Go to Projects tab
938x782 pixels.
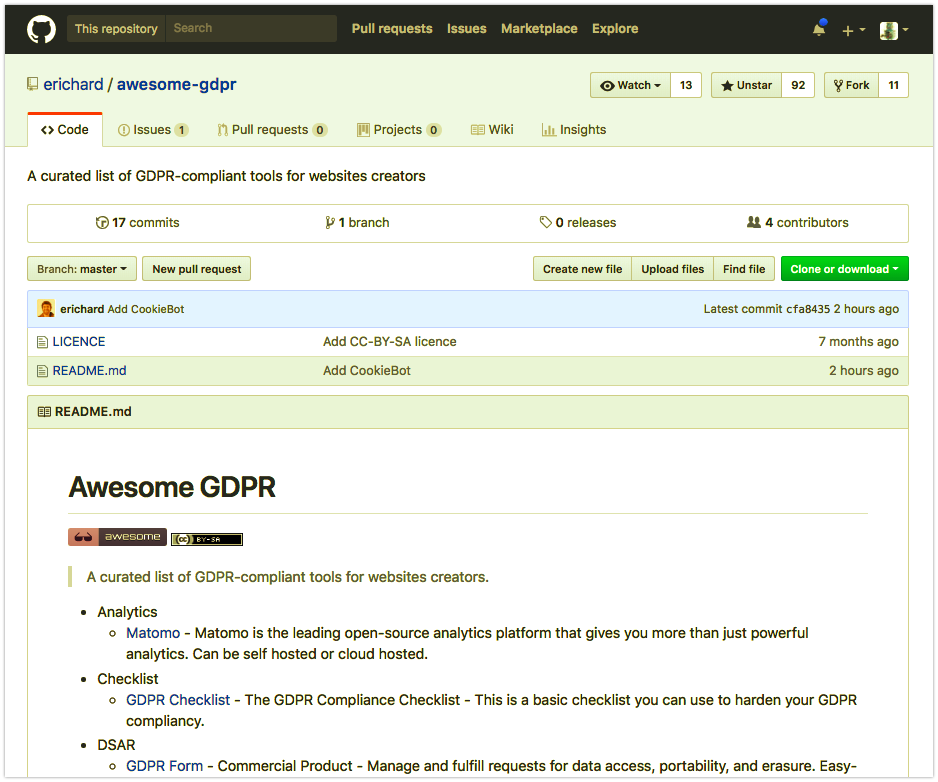[399, 130]
